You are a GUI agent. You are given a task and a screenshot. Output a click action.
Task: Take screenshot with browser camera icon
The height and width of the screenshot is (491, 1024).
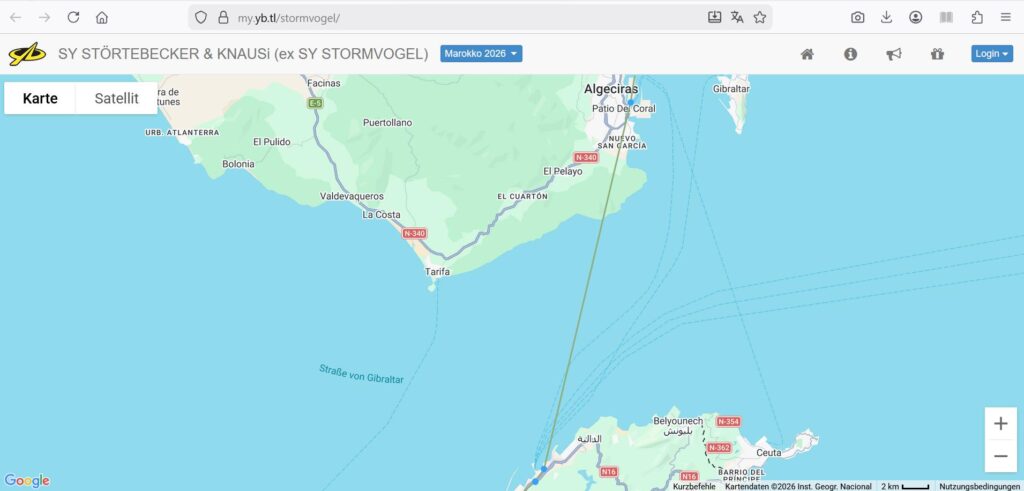858,17
